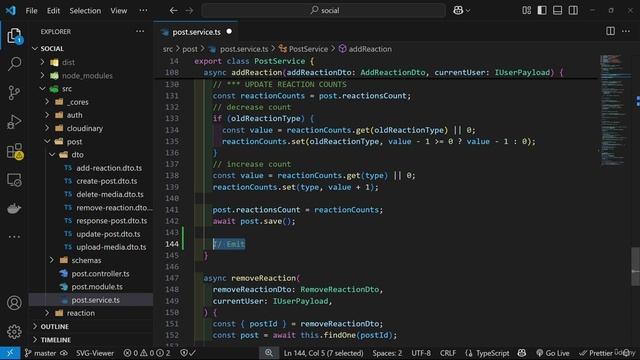The width and height of the screenshot is (640, 360).
Task: Expand the cloudinary folder
Action: click(x=47, y=128)
